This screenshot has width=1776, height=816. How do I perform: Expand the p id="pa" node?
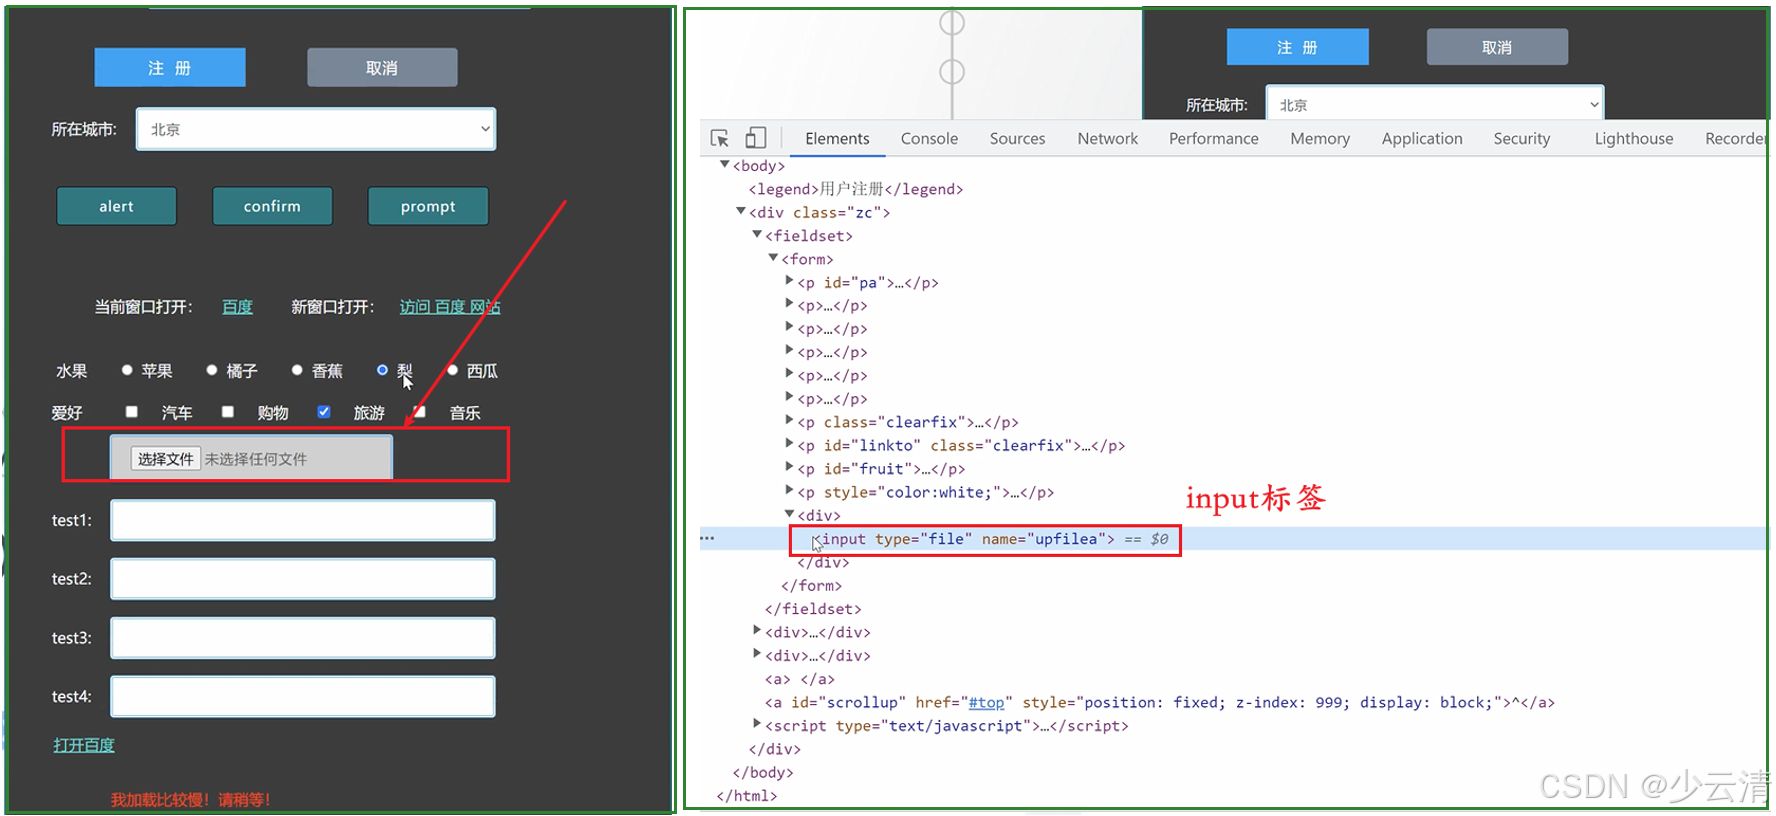tap(789, 281)
